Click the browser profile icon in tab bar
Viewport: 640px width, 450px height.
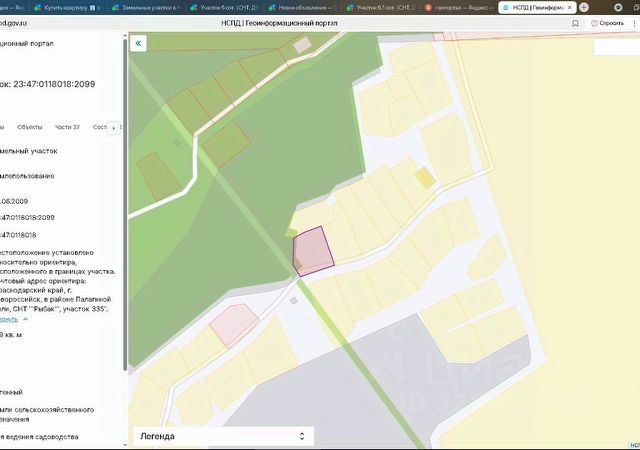[x=619, y=7]
